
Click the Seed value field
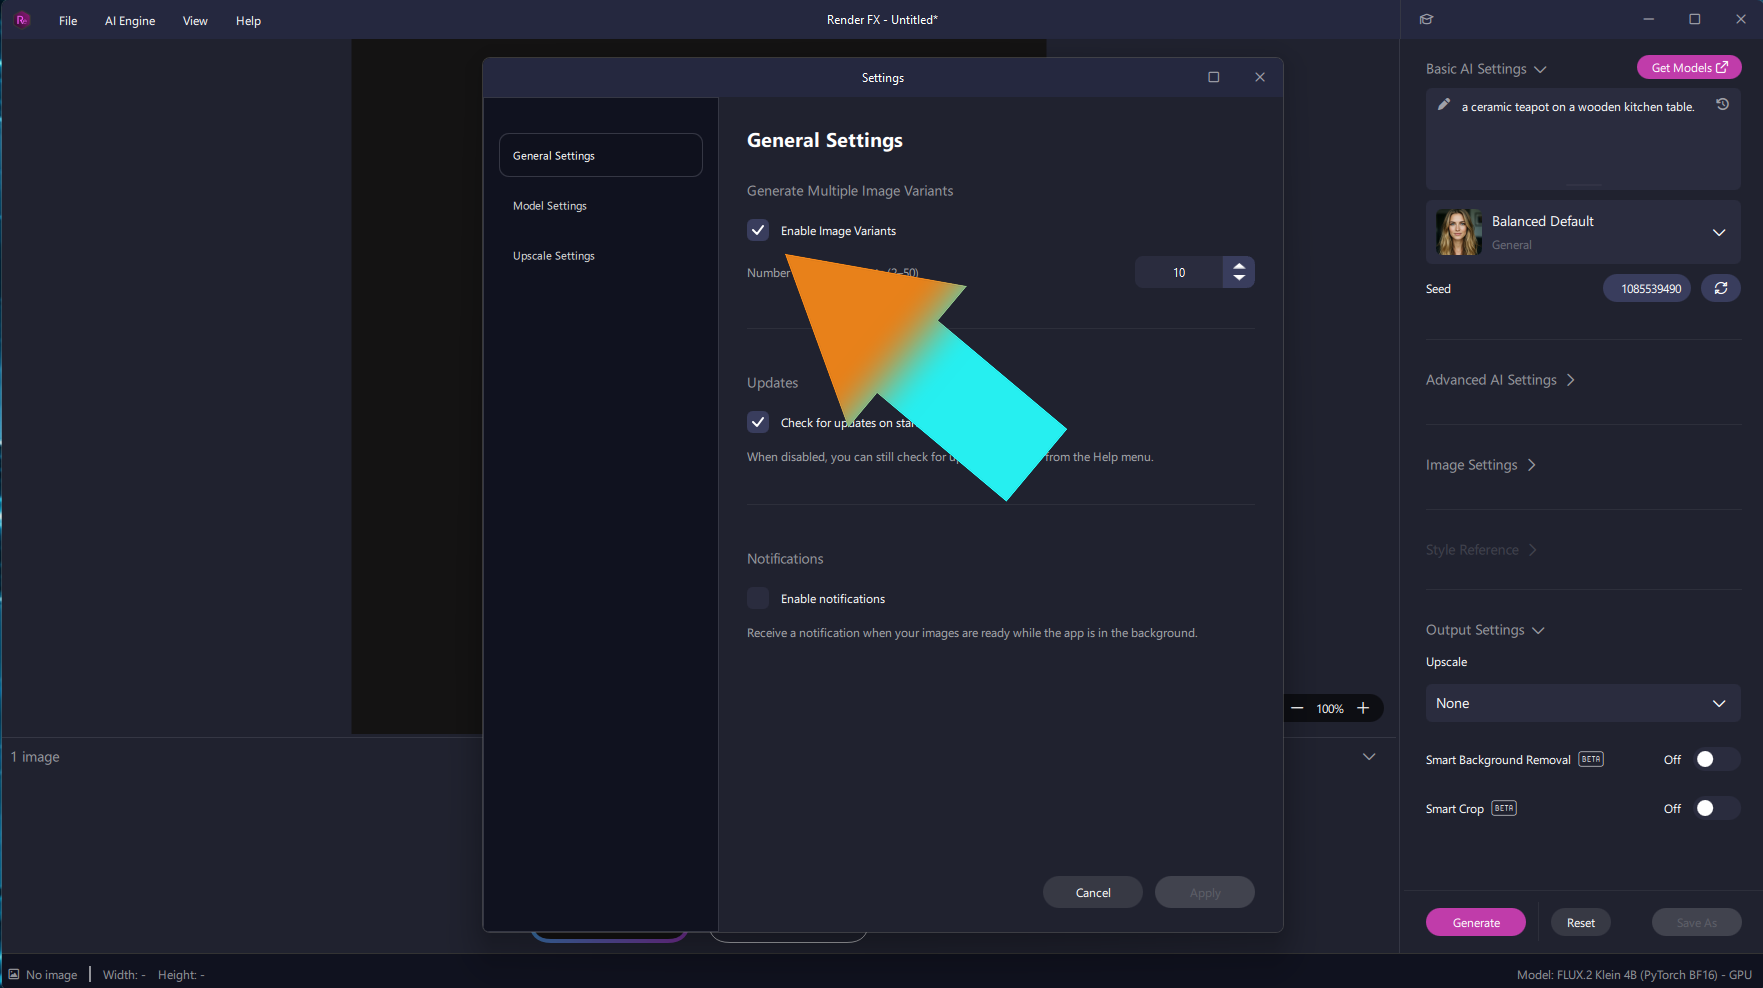pos(1647,288)
